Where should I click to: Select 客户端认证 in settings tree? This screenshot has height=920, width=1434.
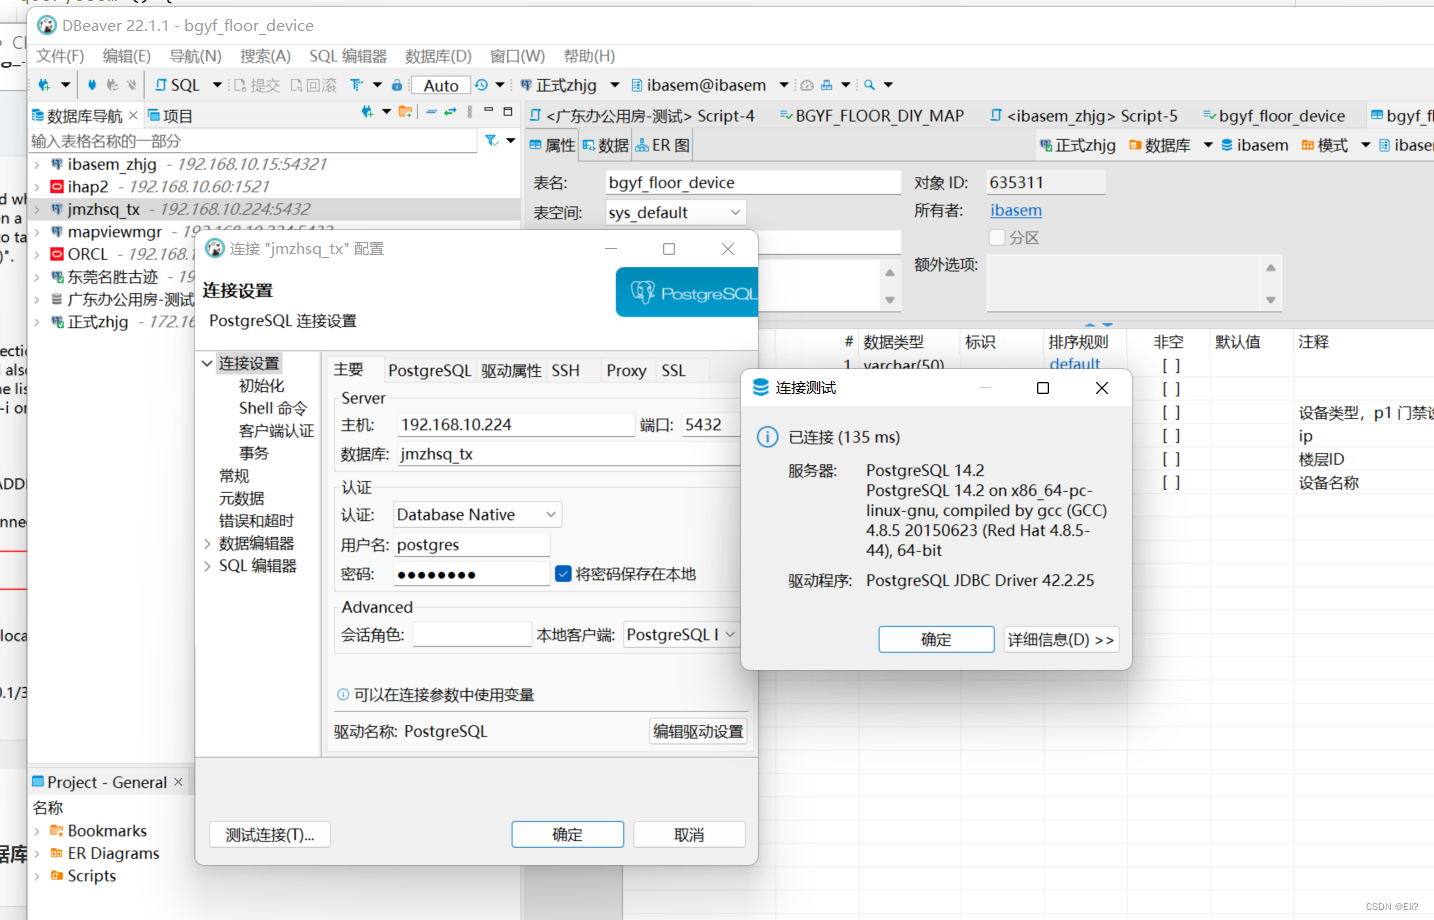click(x=276, y=431)
